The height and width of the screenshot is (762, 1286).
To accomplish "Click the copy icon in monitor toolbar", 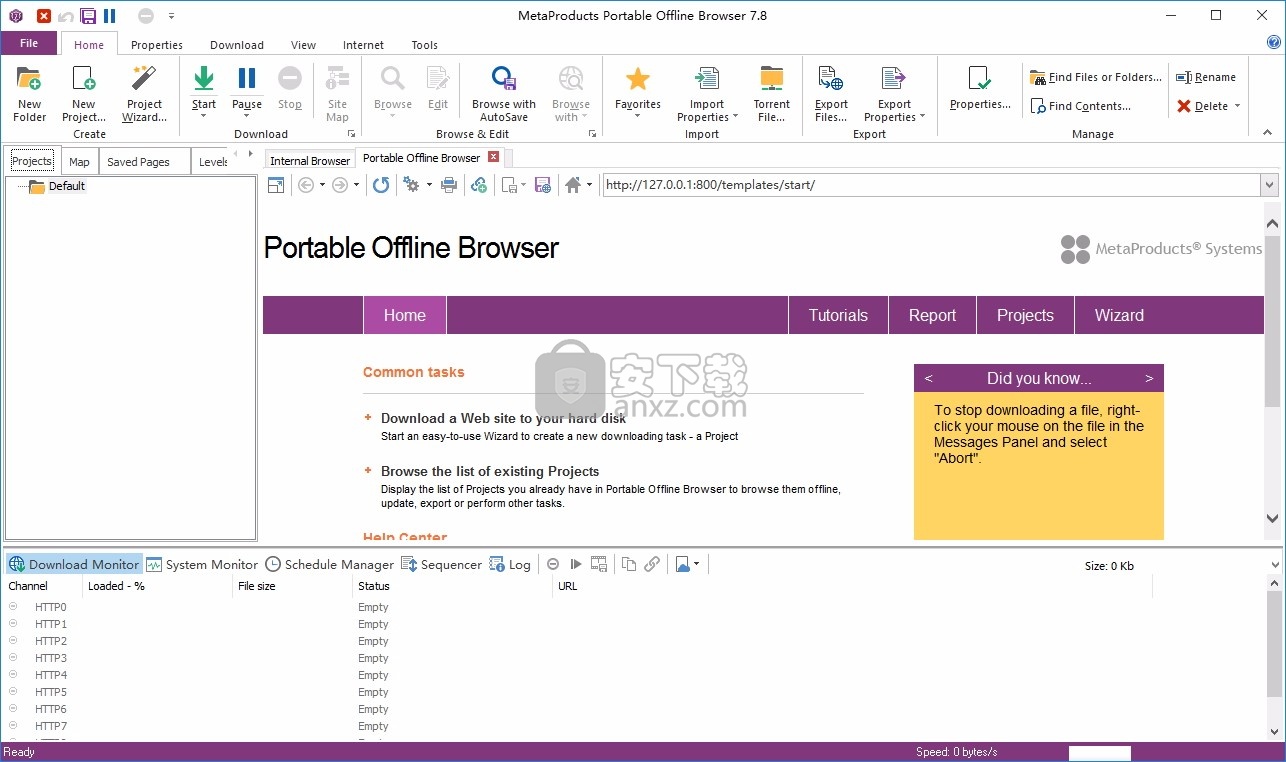I will pos(629,564).
